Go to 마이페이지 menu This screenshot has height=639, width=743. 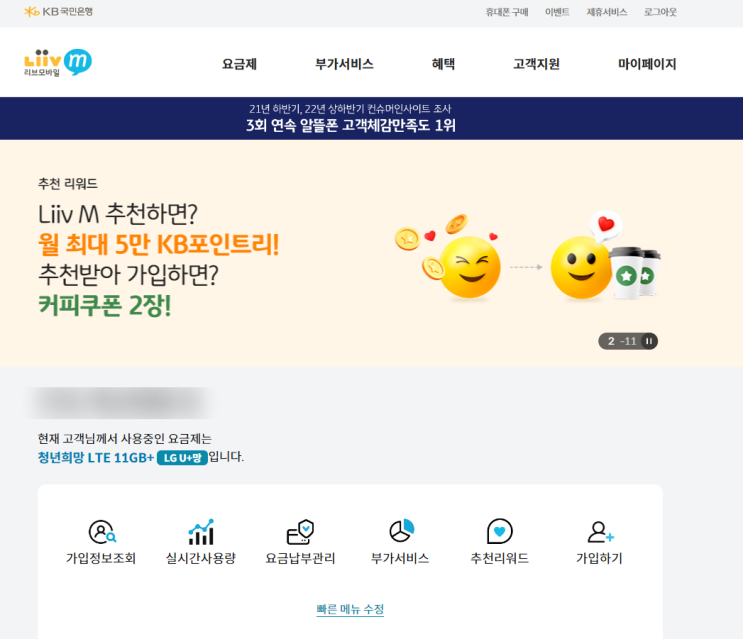pyautogui.click(x=647, y=63)
